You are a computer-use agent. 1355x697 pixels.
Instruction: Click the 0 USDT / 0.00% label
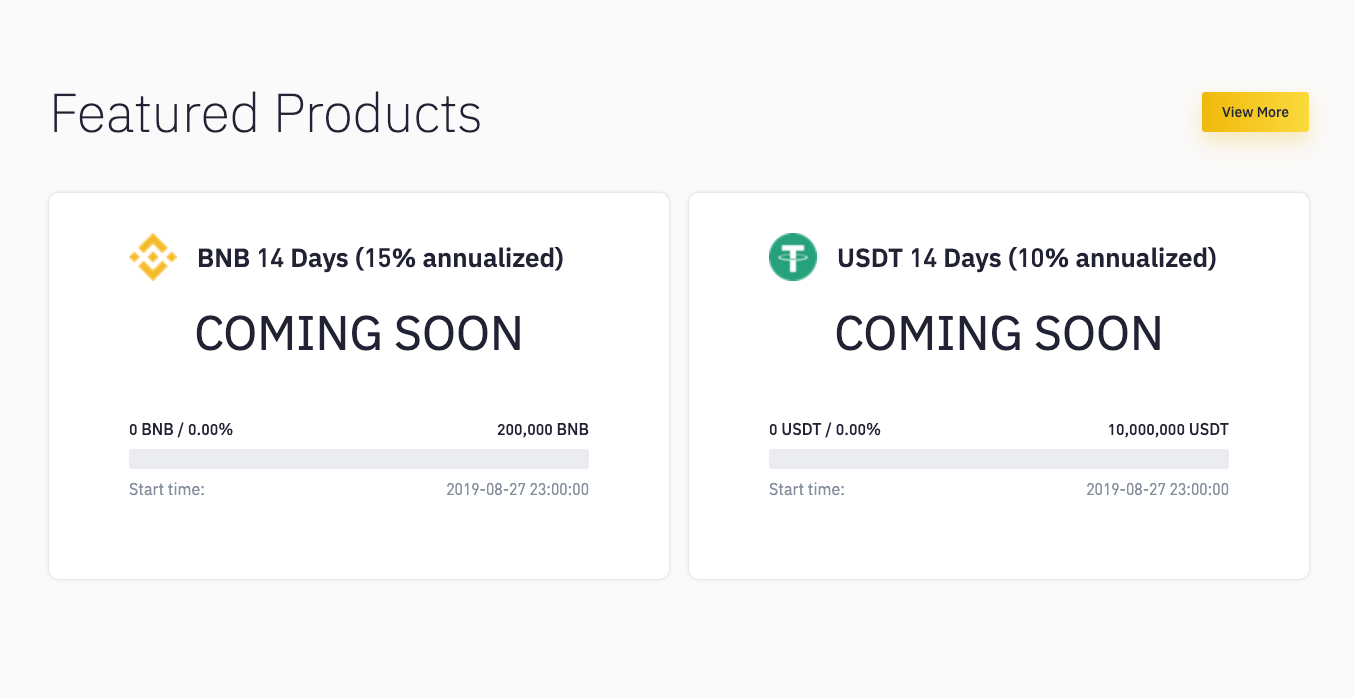coord(825,430)
